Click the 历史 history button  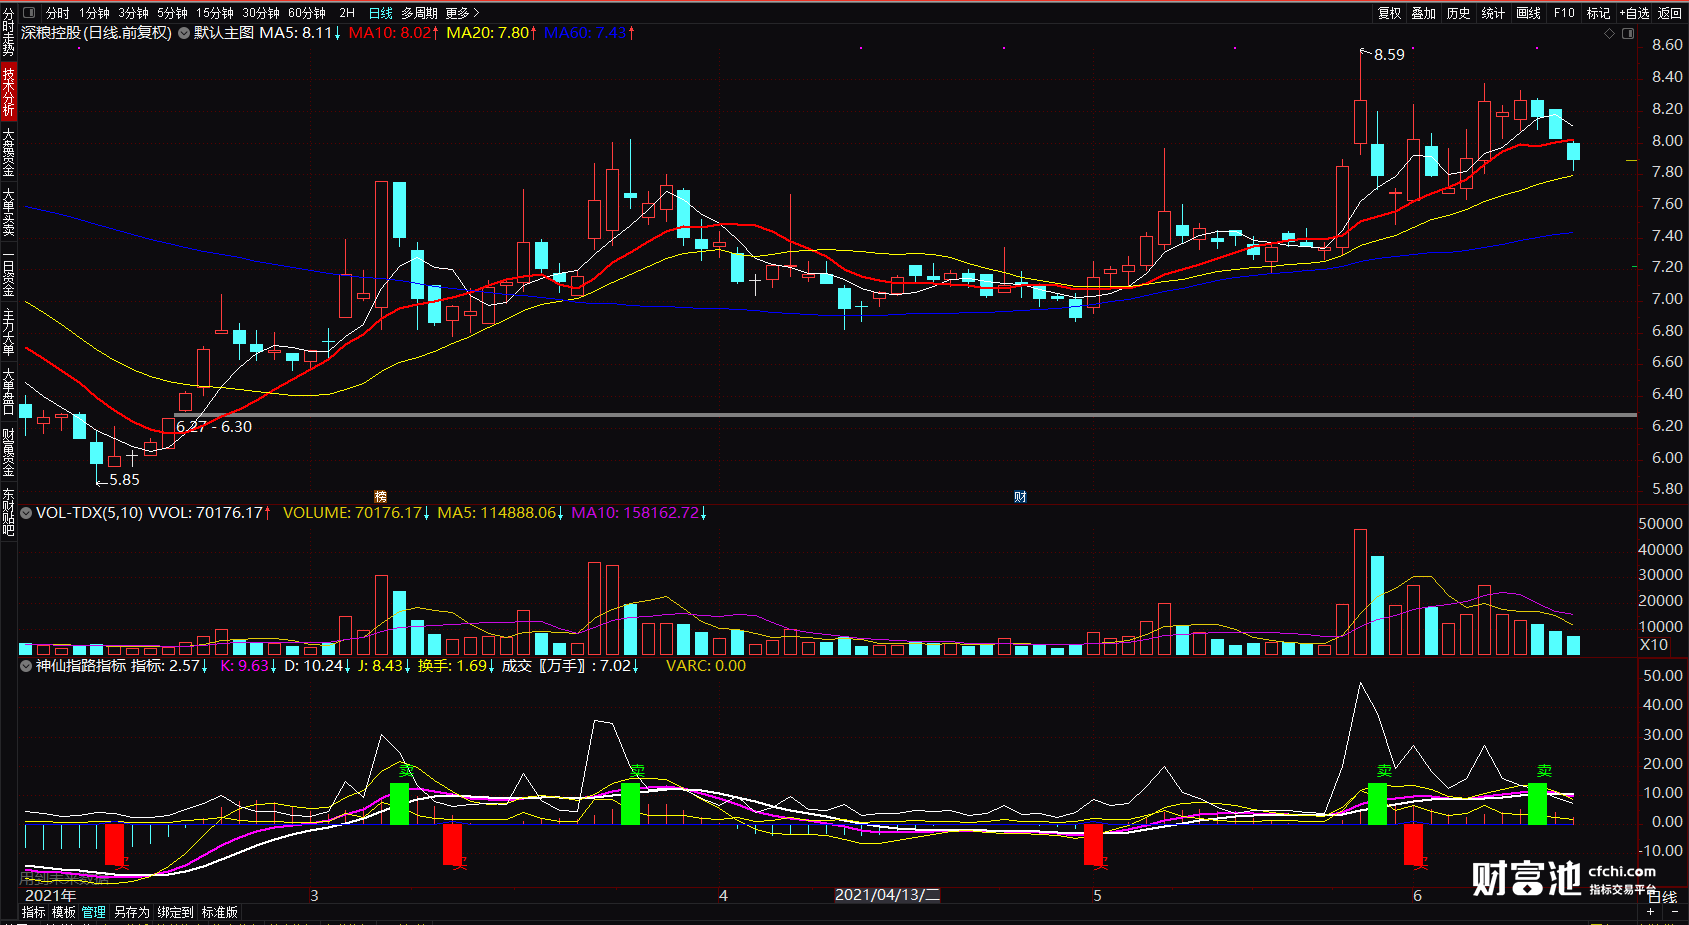tap(1459, 13)
